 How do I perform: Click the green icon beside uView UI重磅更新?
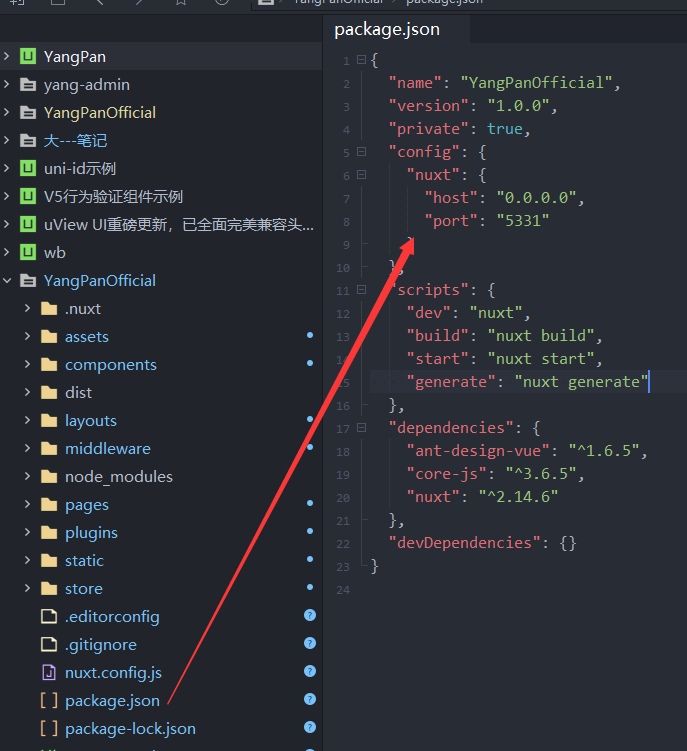[28, 225]
